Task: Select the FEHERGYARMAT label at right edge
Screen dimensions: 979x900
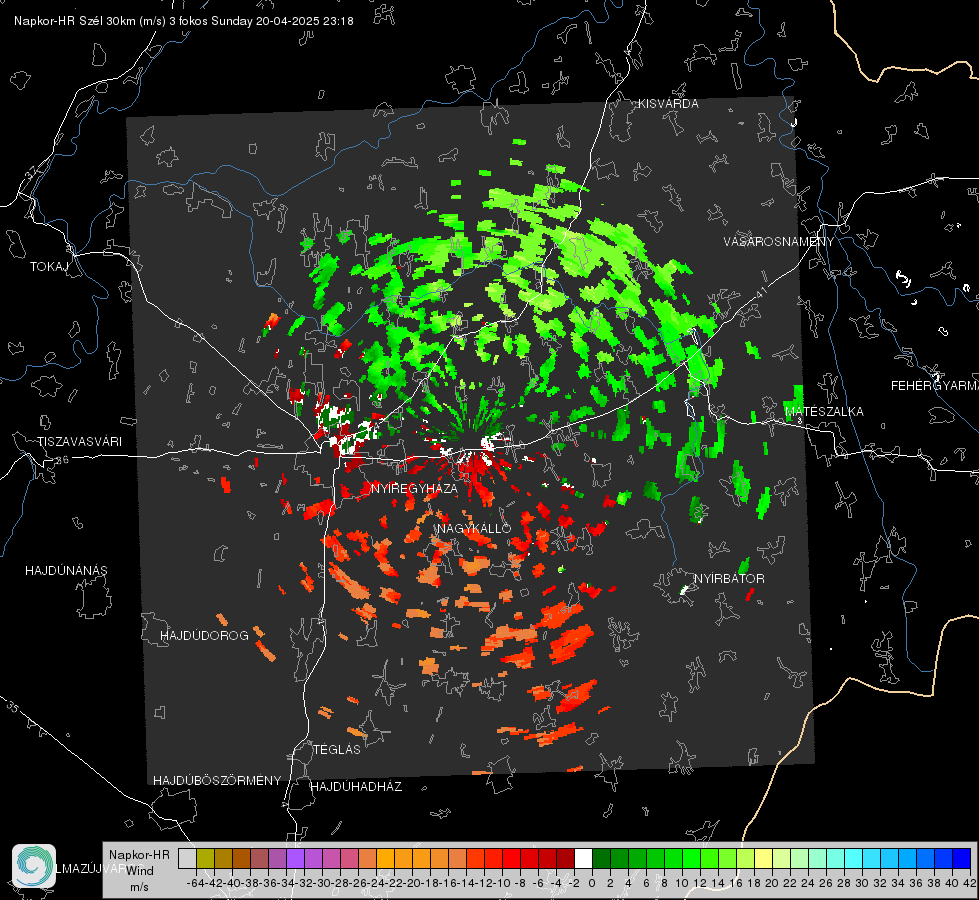Action: [x=934, y=386]
